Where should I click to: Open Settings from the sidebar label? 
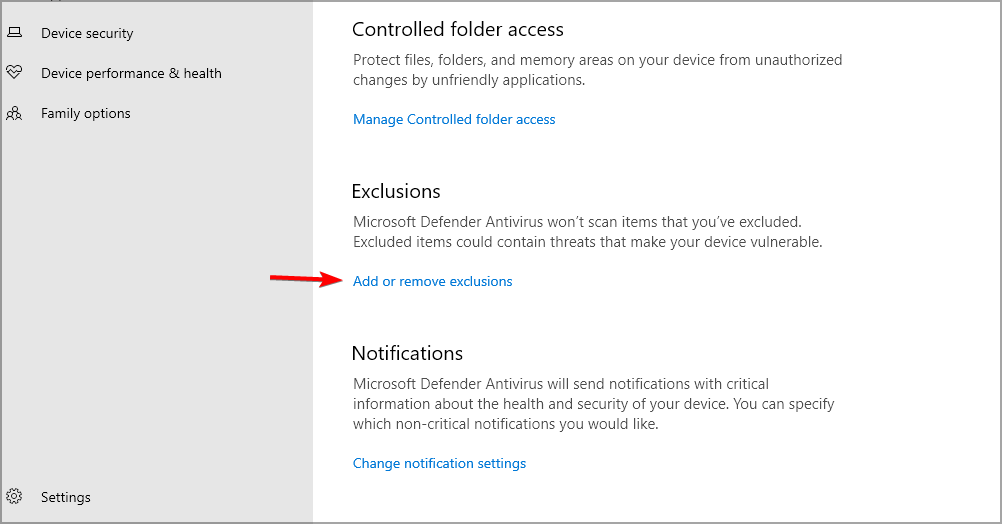pyautogui.click(x=66, y=497)
